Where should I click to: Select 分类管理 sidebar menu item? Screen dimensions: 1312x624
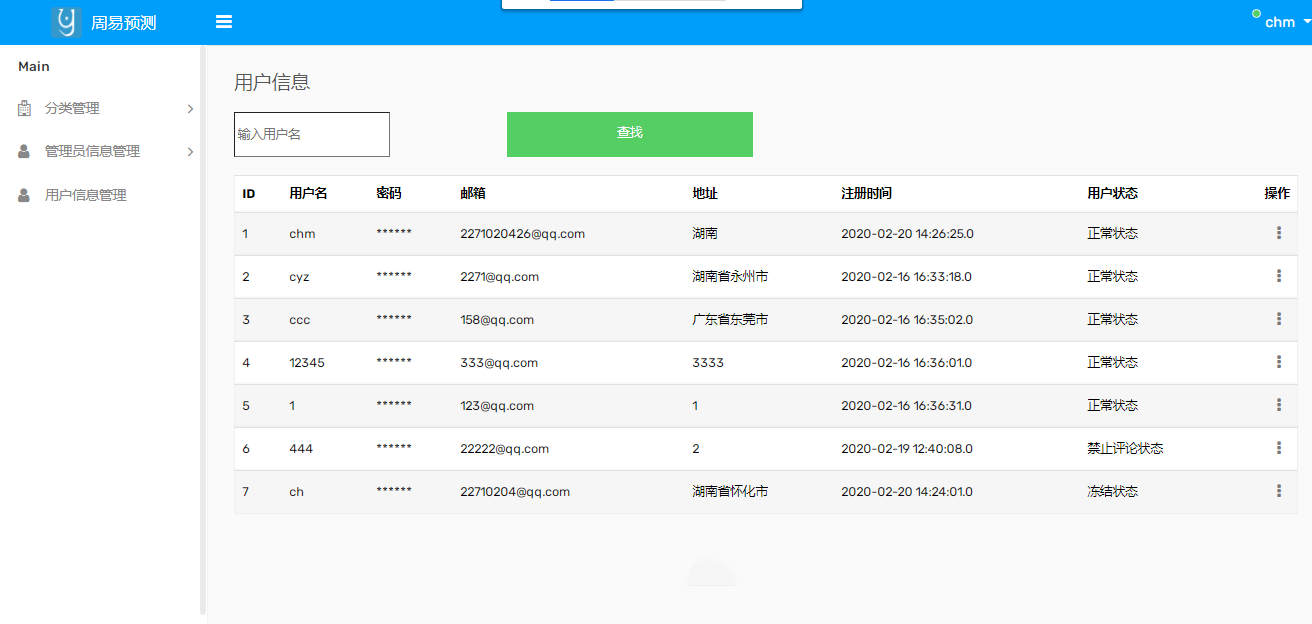(72, 108)
